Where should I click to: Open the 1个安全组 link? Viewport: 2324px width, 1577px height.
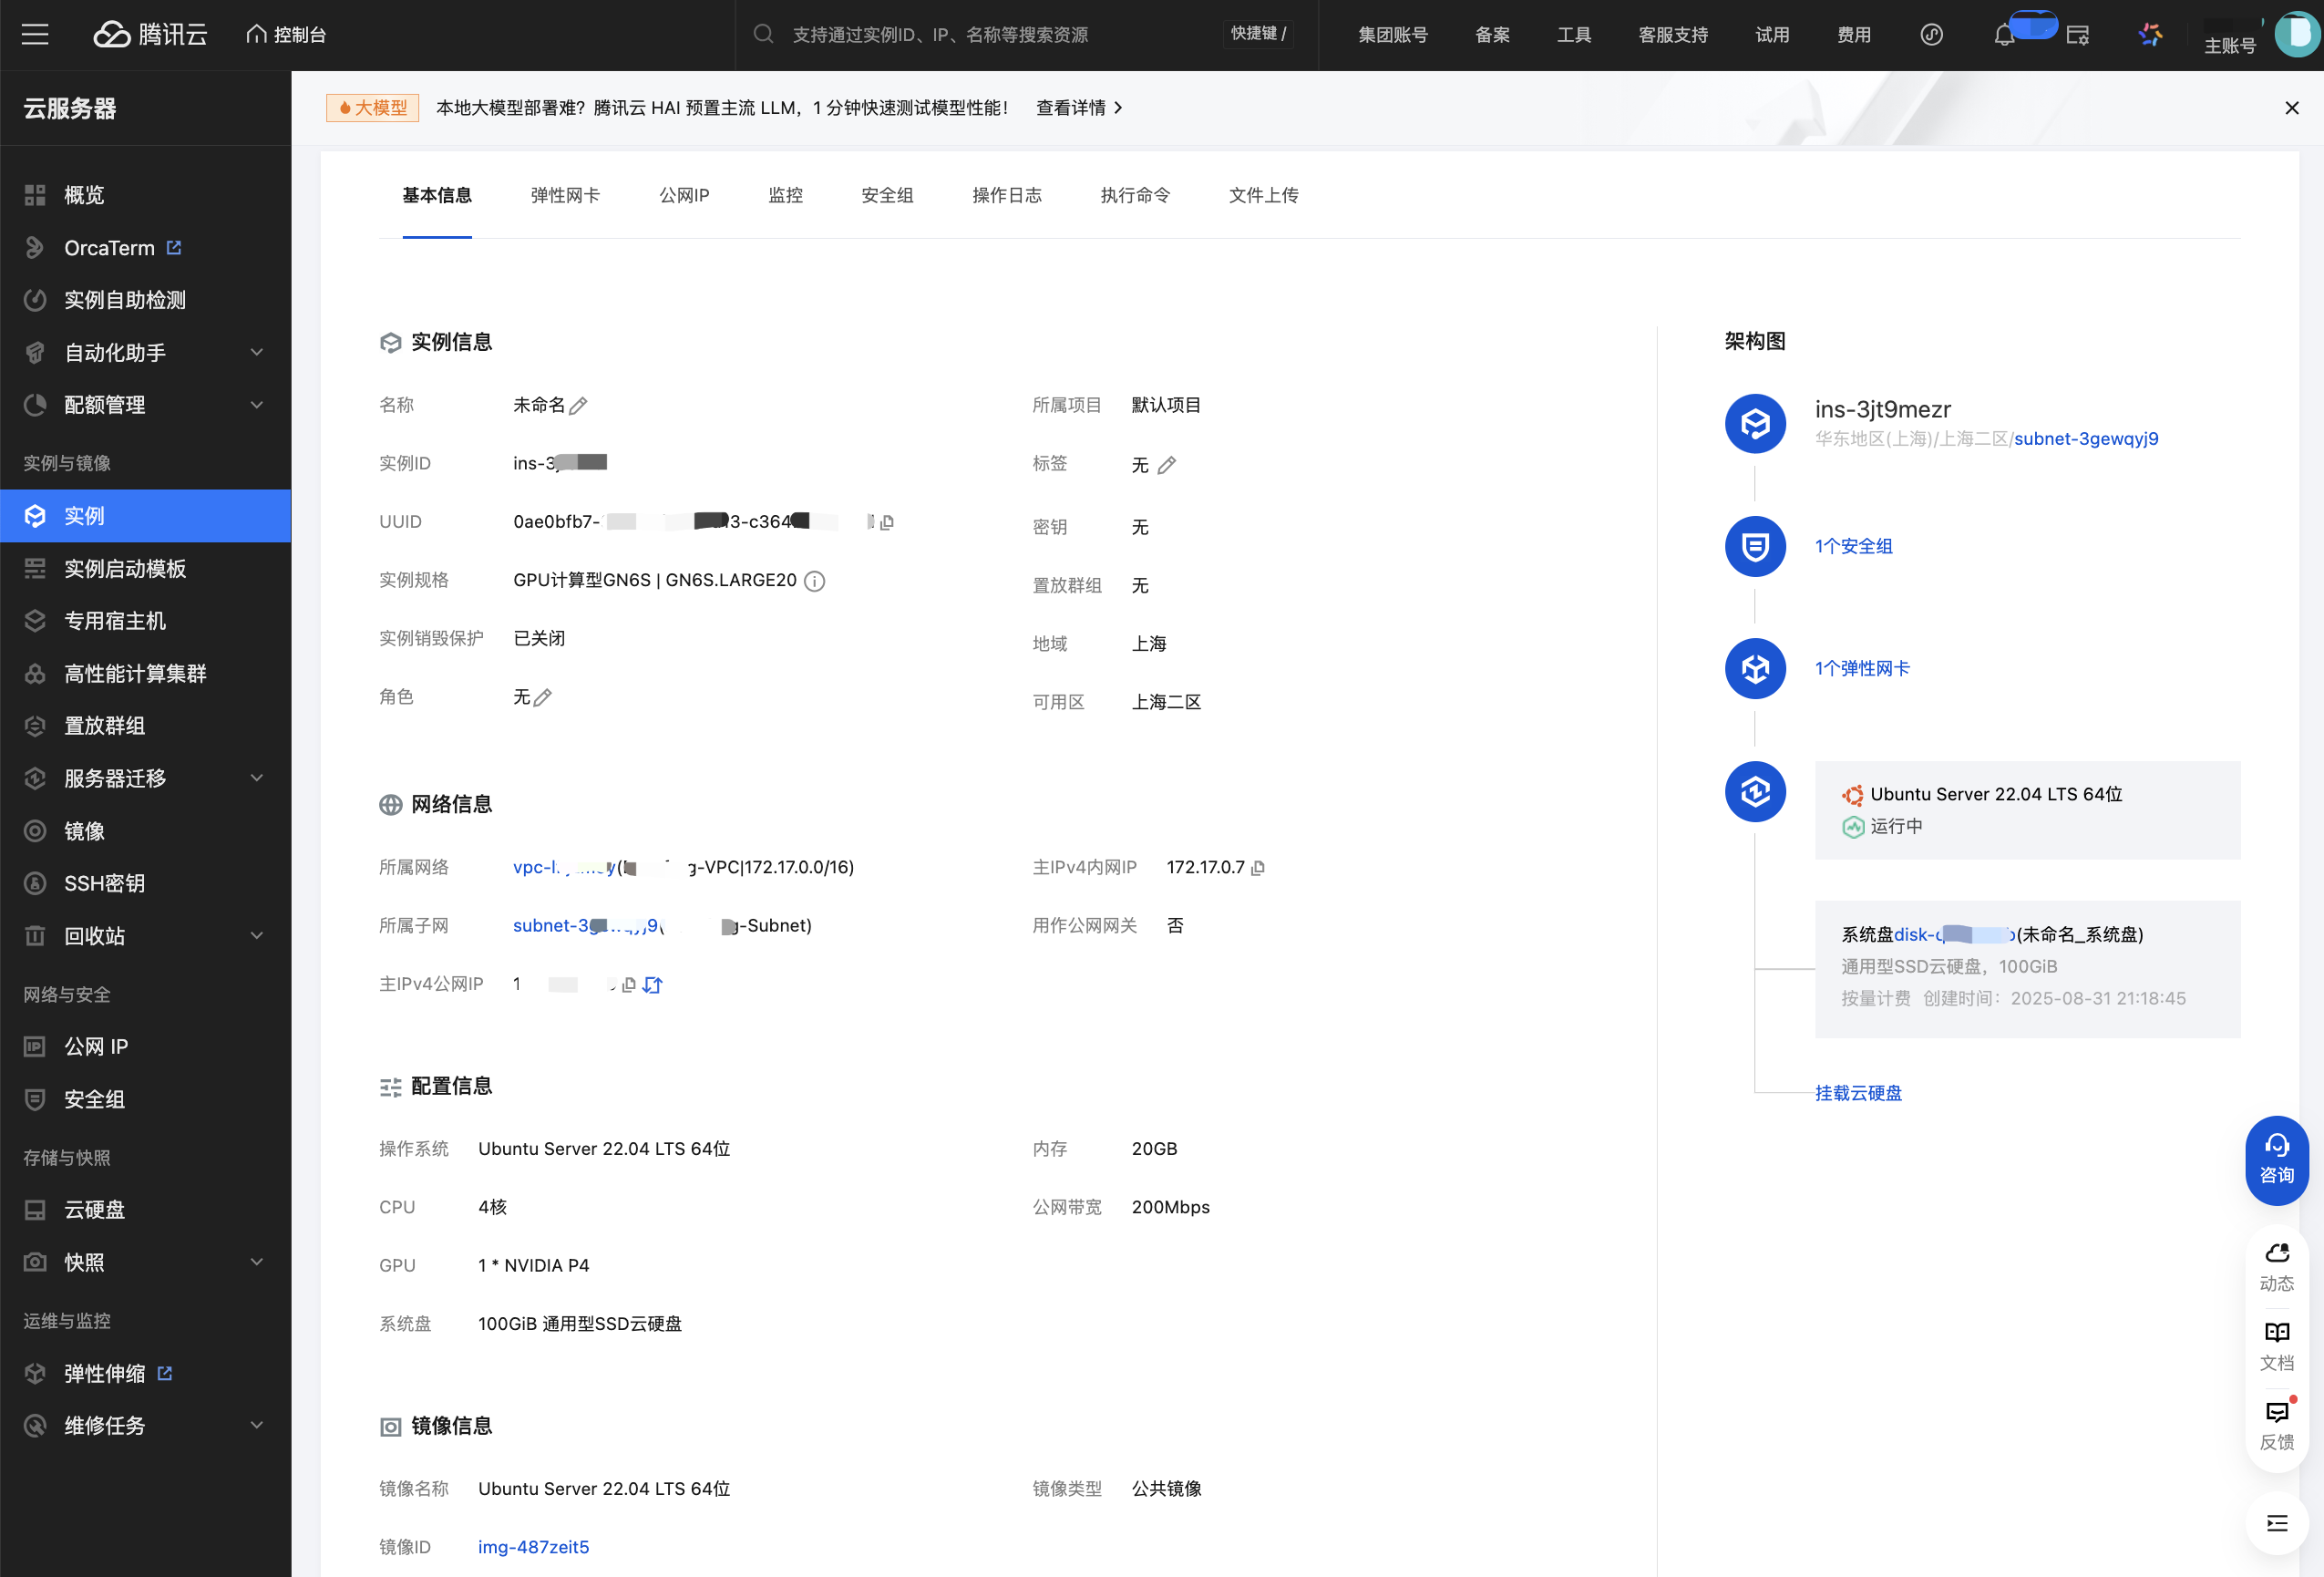tap(1853, 546)
